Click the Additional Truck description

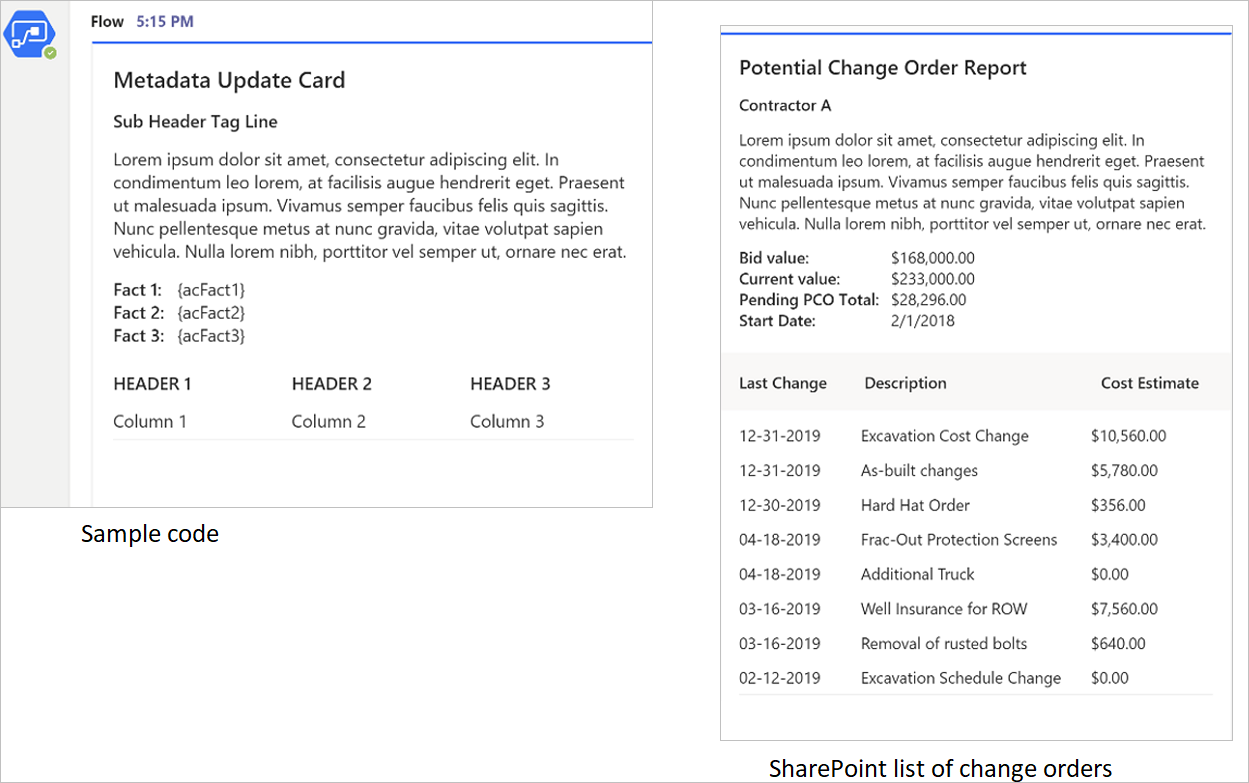(x=917, y=574)
